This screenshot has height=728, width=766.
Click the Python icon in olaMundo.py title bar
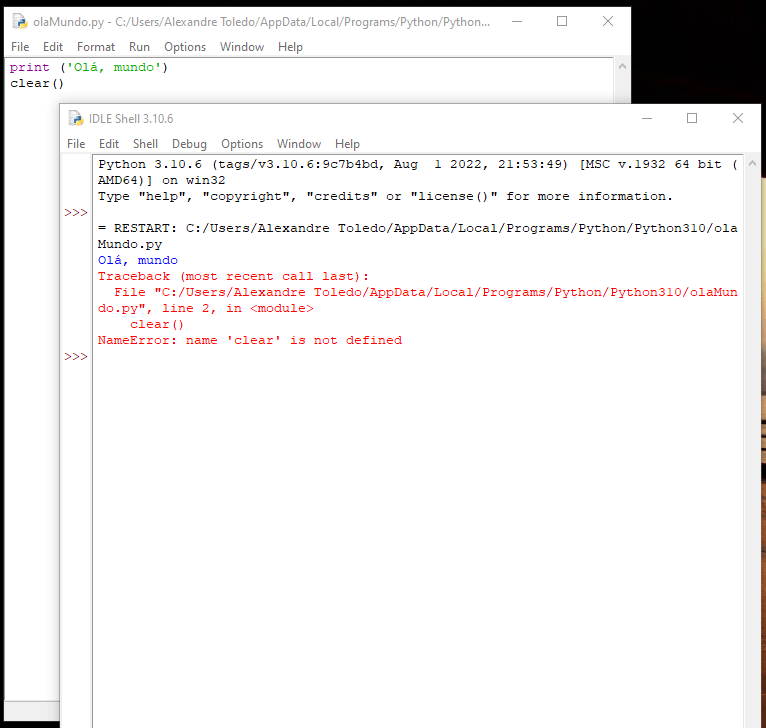(20, 21)
